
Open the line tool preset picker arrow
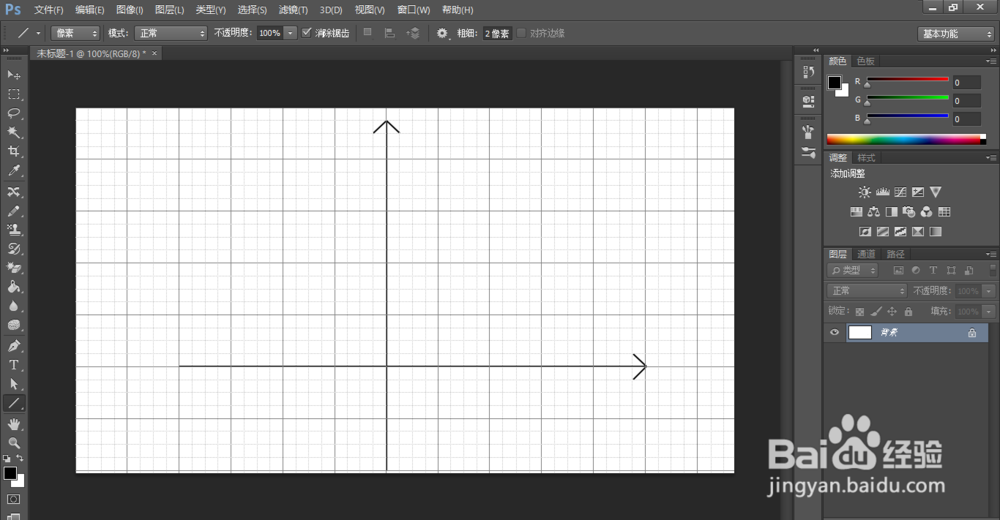[x=38, y=33]
